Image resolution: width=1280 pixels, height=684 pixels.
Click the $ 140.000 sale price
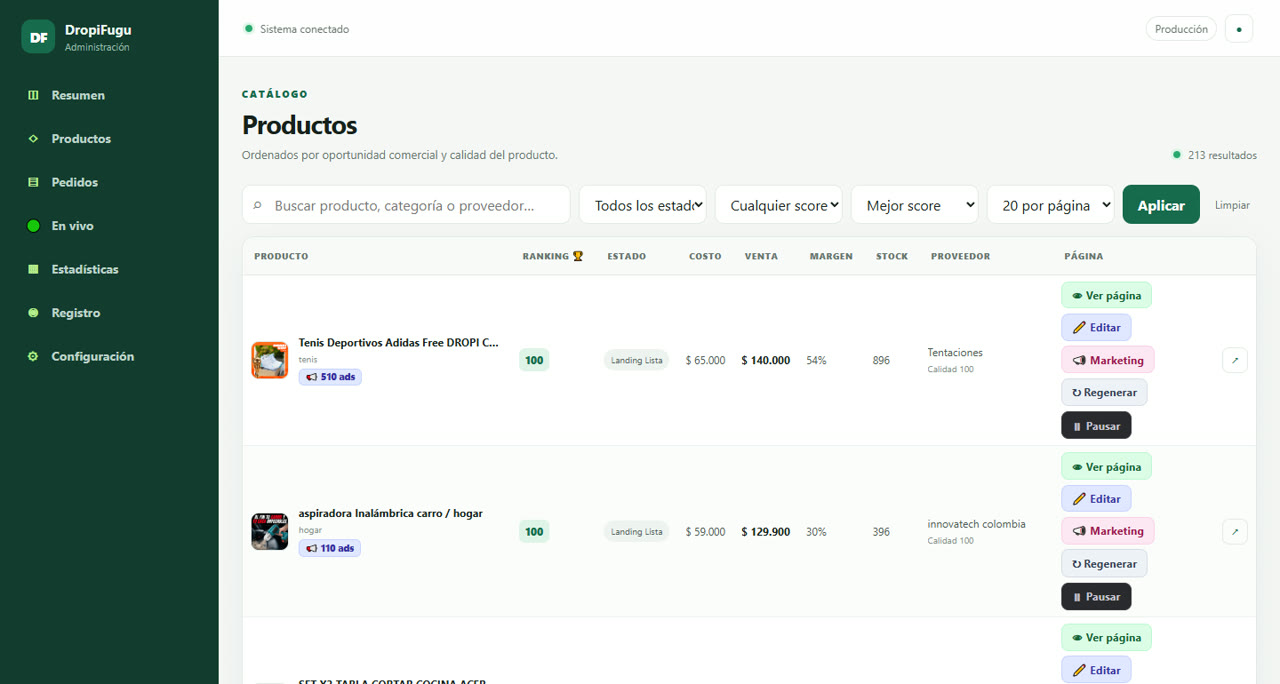click(765, 360)
